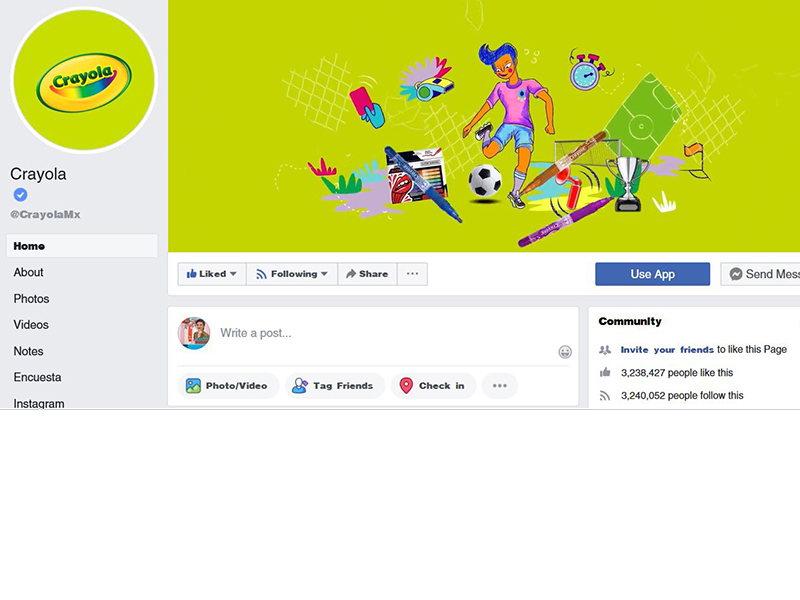This screenshot has width=800, height=600.
Task: Click the Use App button
Action: [652, 274]
